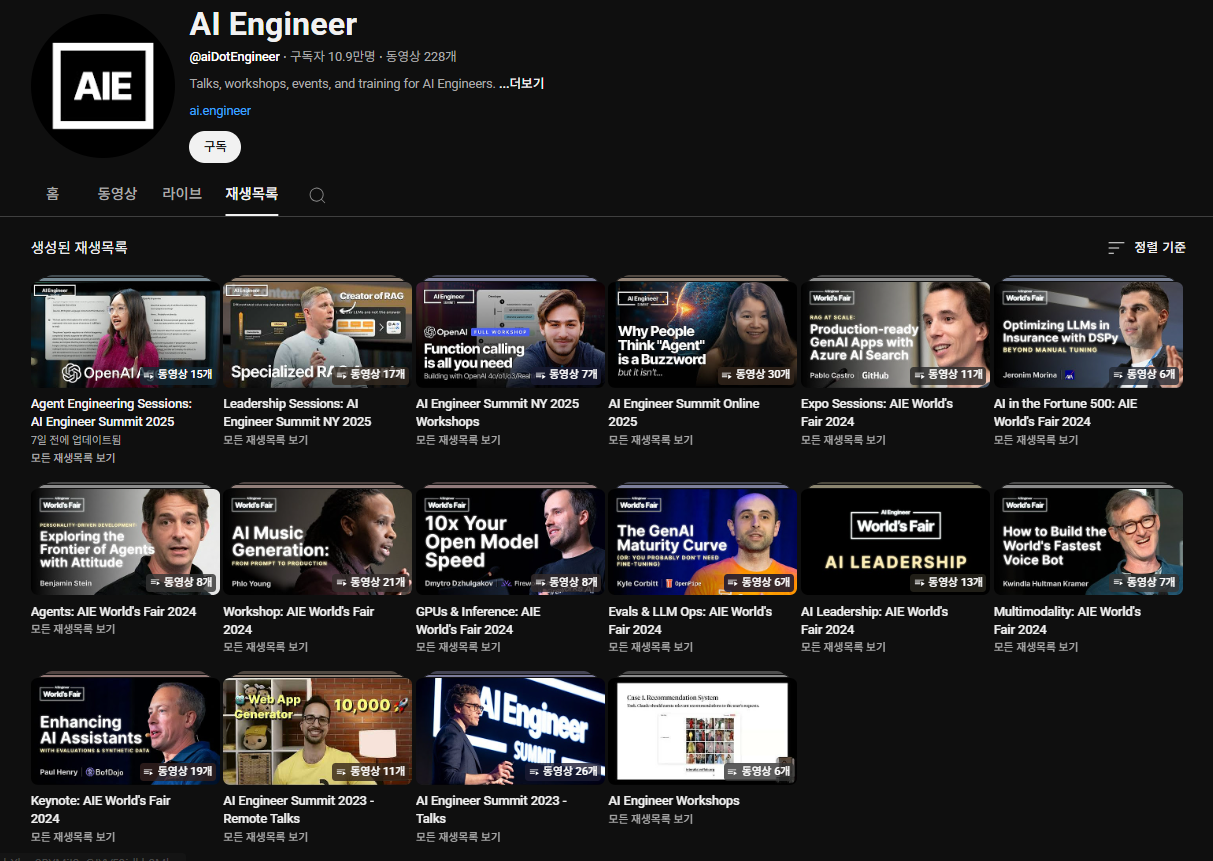Click the '7일 전에 업데이트됨' text

[76, 440]
